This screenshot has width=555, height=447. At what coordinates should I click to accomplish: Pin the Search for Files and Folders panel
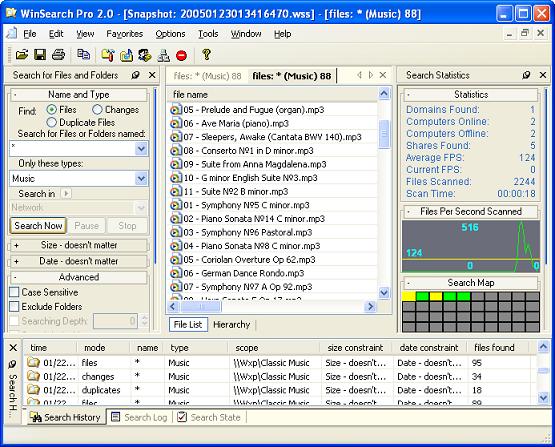point(135,75)
